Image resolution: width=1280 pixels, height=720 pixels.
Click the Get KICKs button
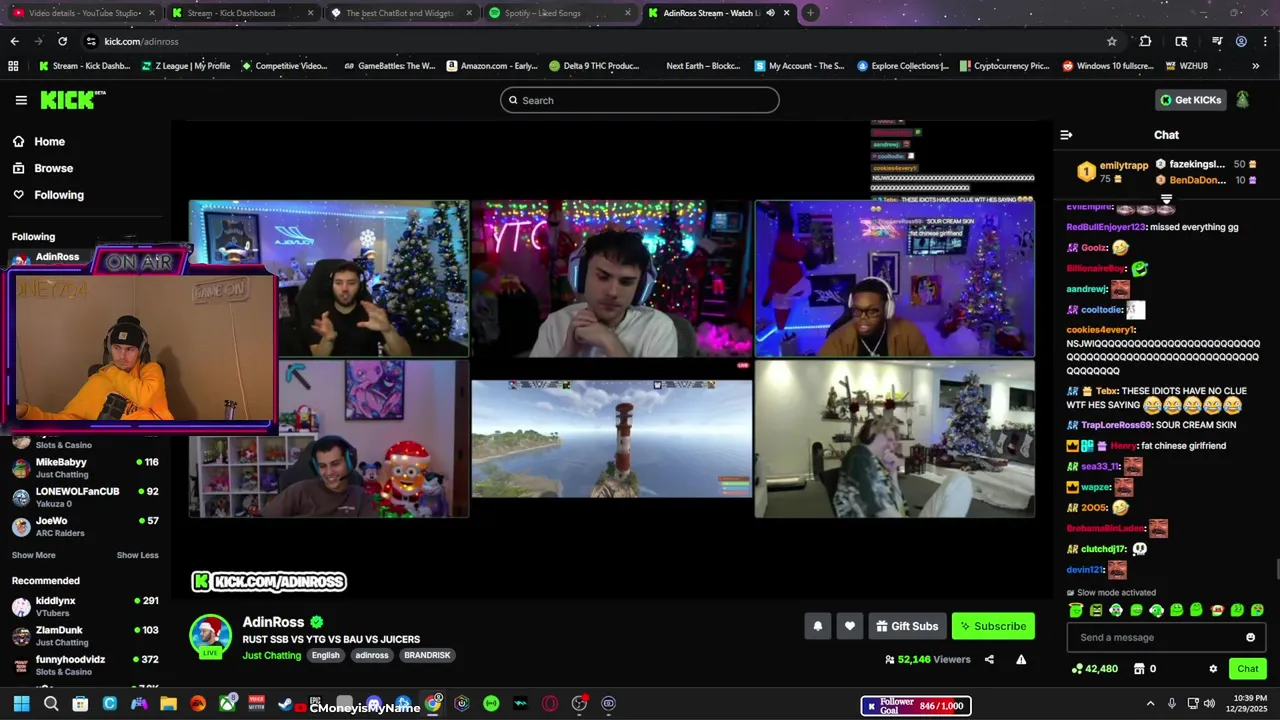click(x=1191, y=100)
